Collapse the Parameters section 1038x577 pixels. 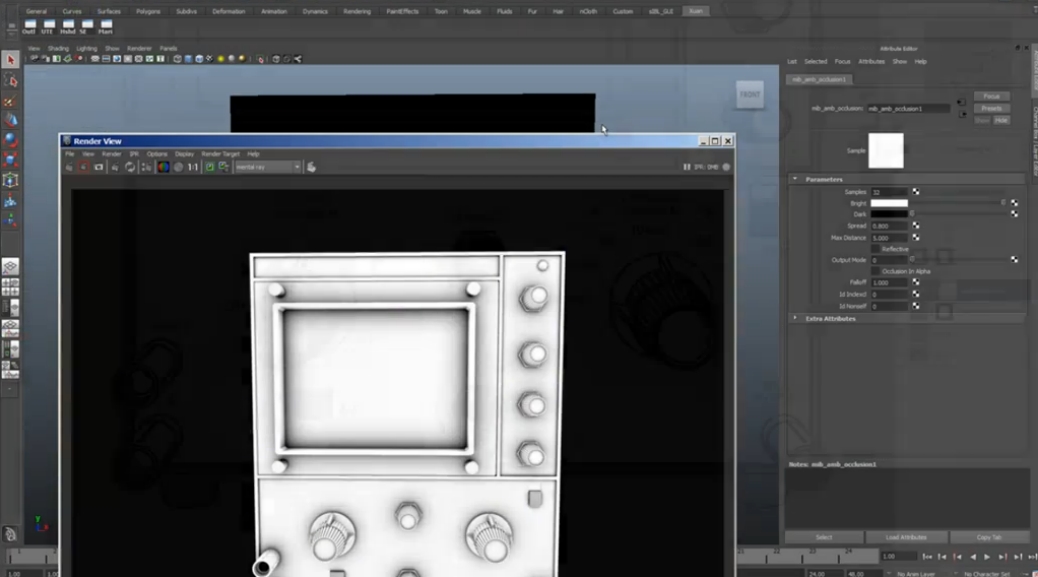(795, 179)
